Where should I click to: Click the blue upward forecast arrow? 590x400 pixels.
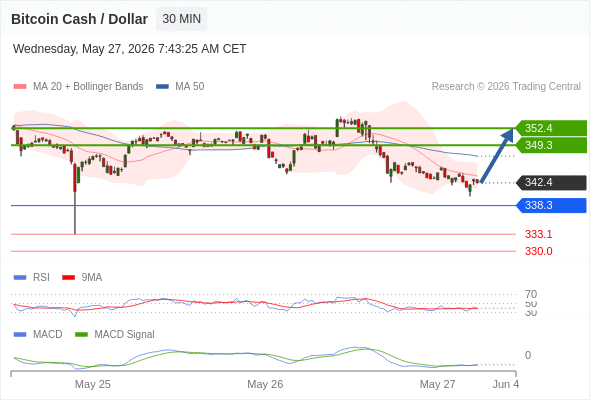pos(497,155)
